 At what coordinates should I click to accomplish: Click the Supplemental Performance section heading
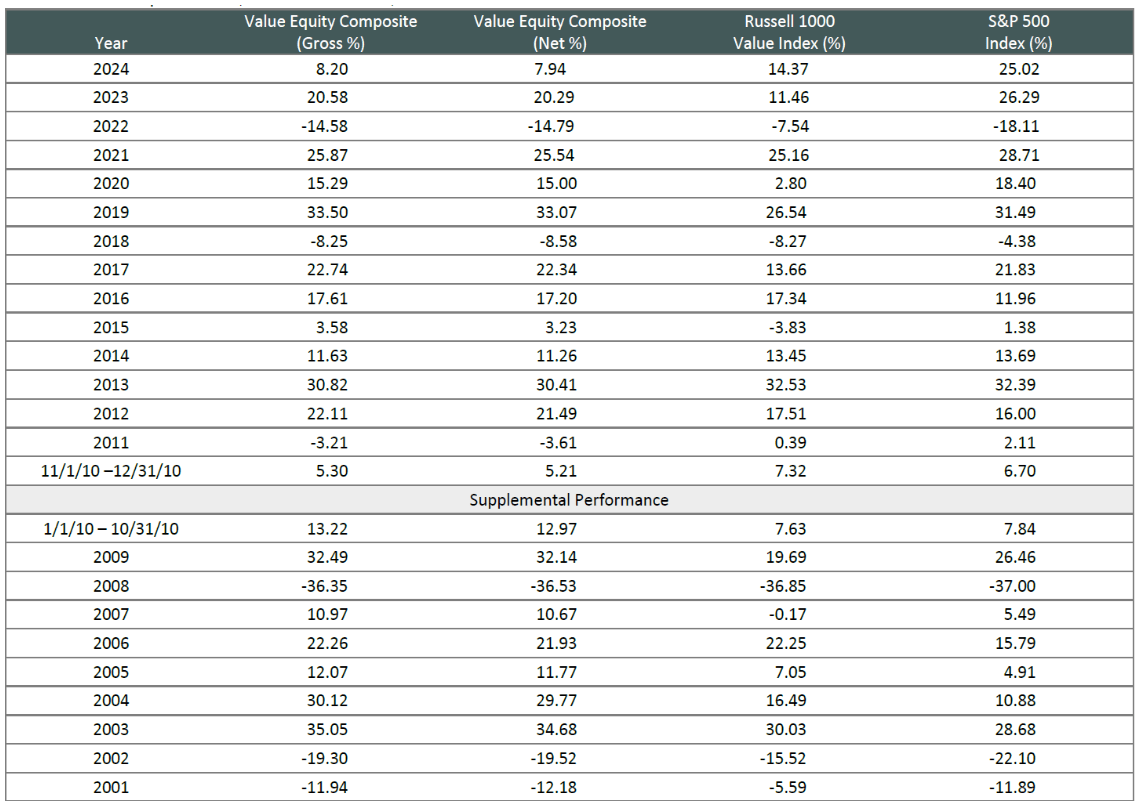coord(569,500)
